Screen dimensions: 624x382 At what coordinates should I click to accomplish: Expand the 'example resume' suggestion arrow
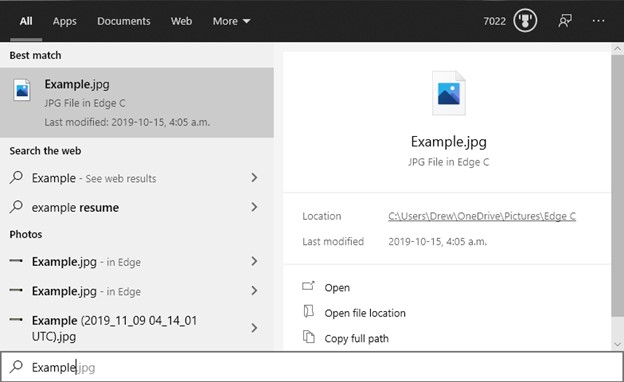[x=254, y=207]
